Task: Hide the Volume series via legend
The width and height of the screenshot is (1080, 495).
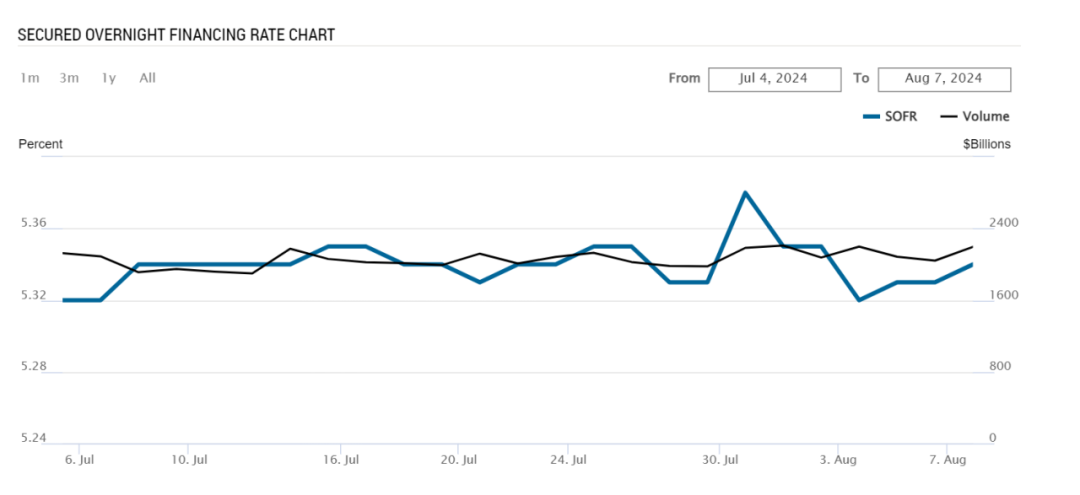Action: (975, 117)
